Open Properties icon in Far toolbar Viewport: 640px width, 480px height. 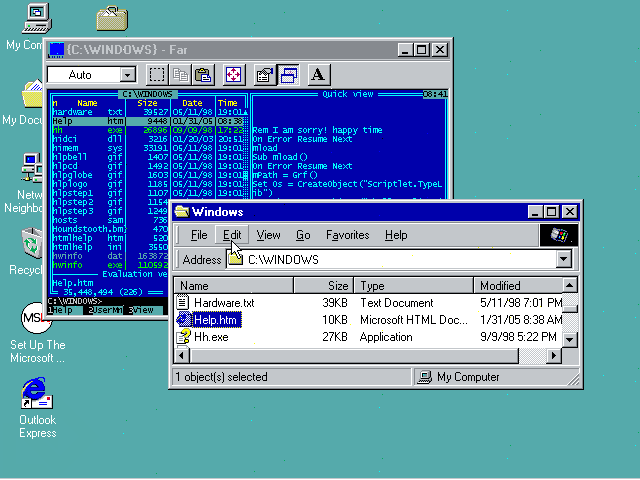pos(264,75)
